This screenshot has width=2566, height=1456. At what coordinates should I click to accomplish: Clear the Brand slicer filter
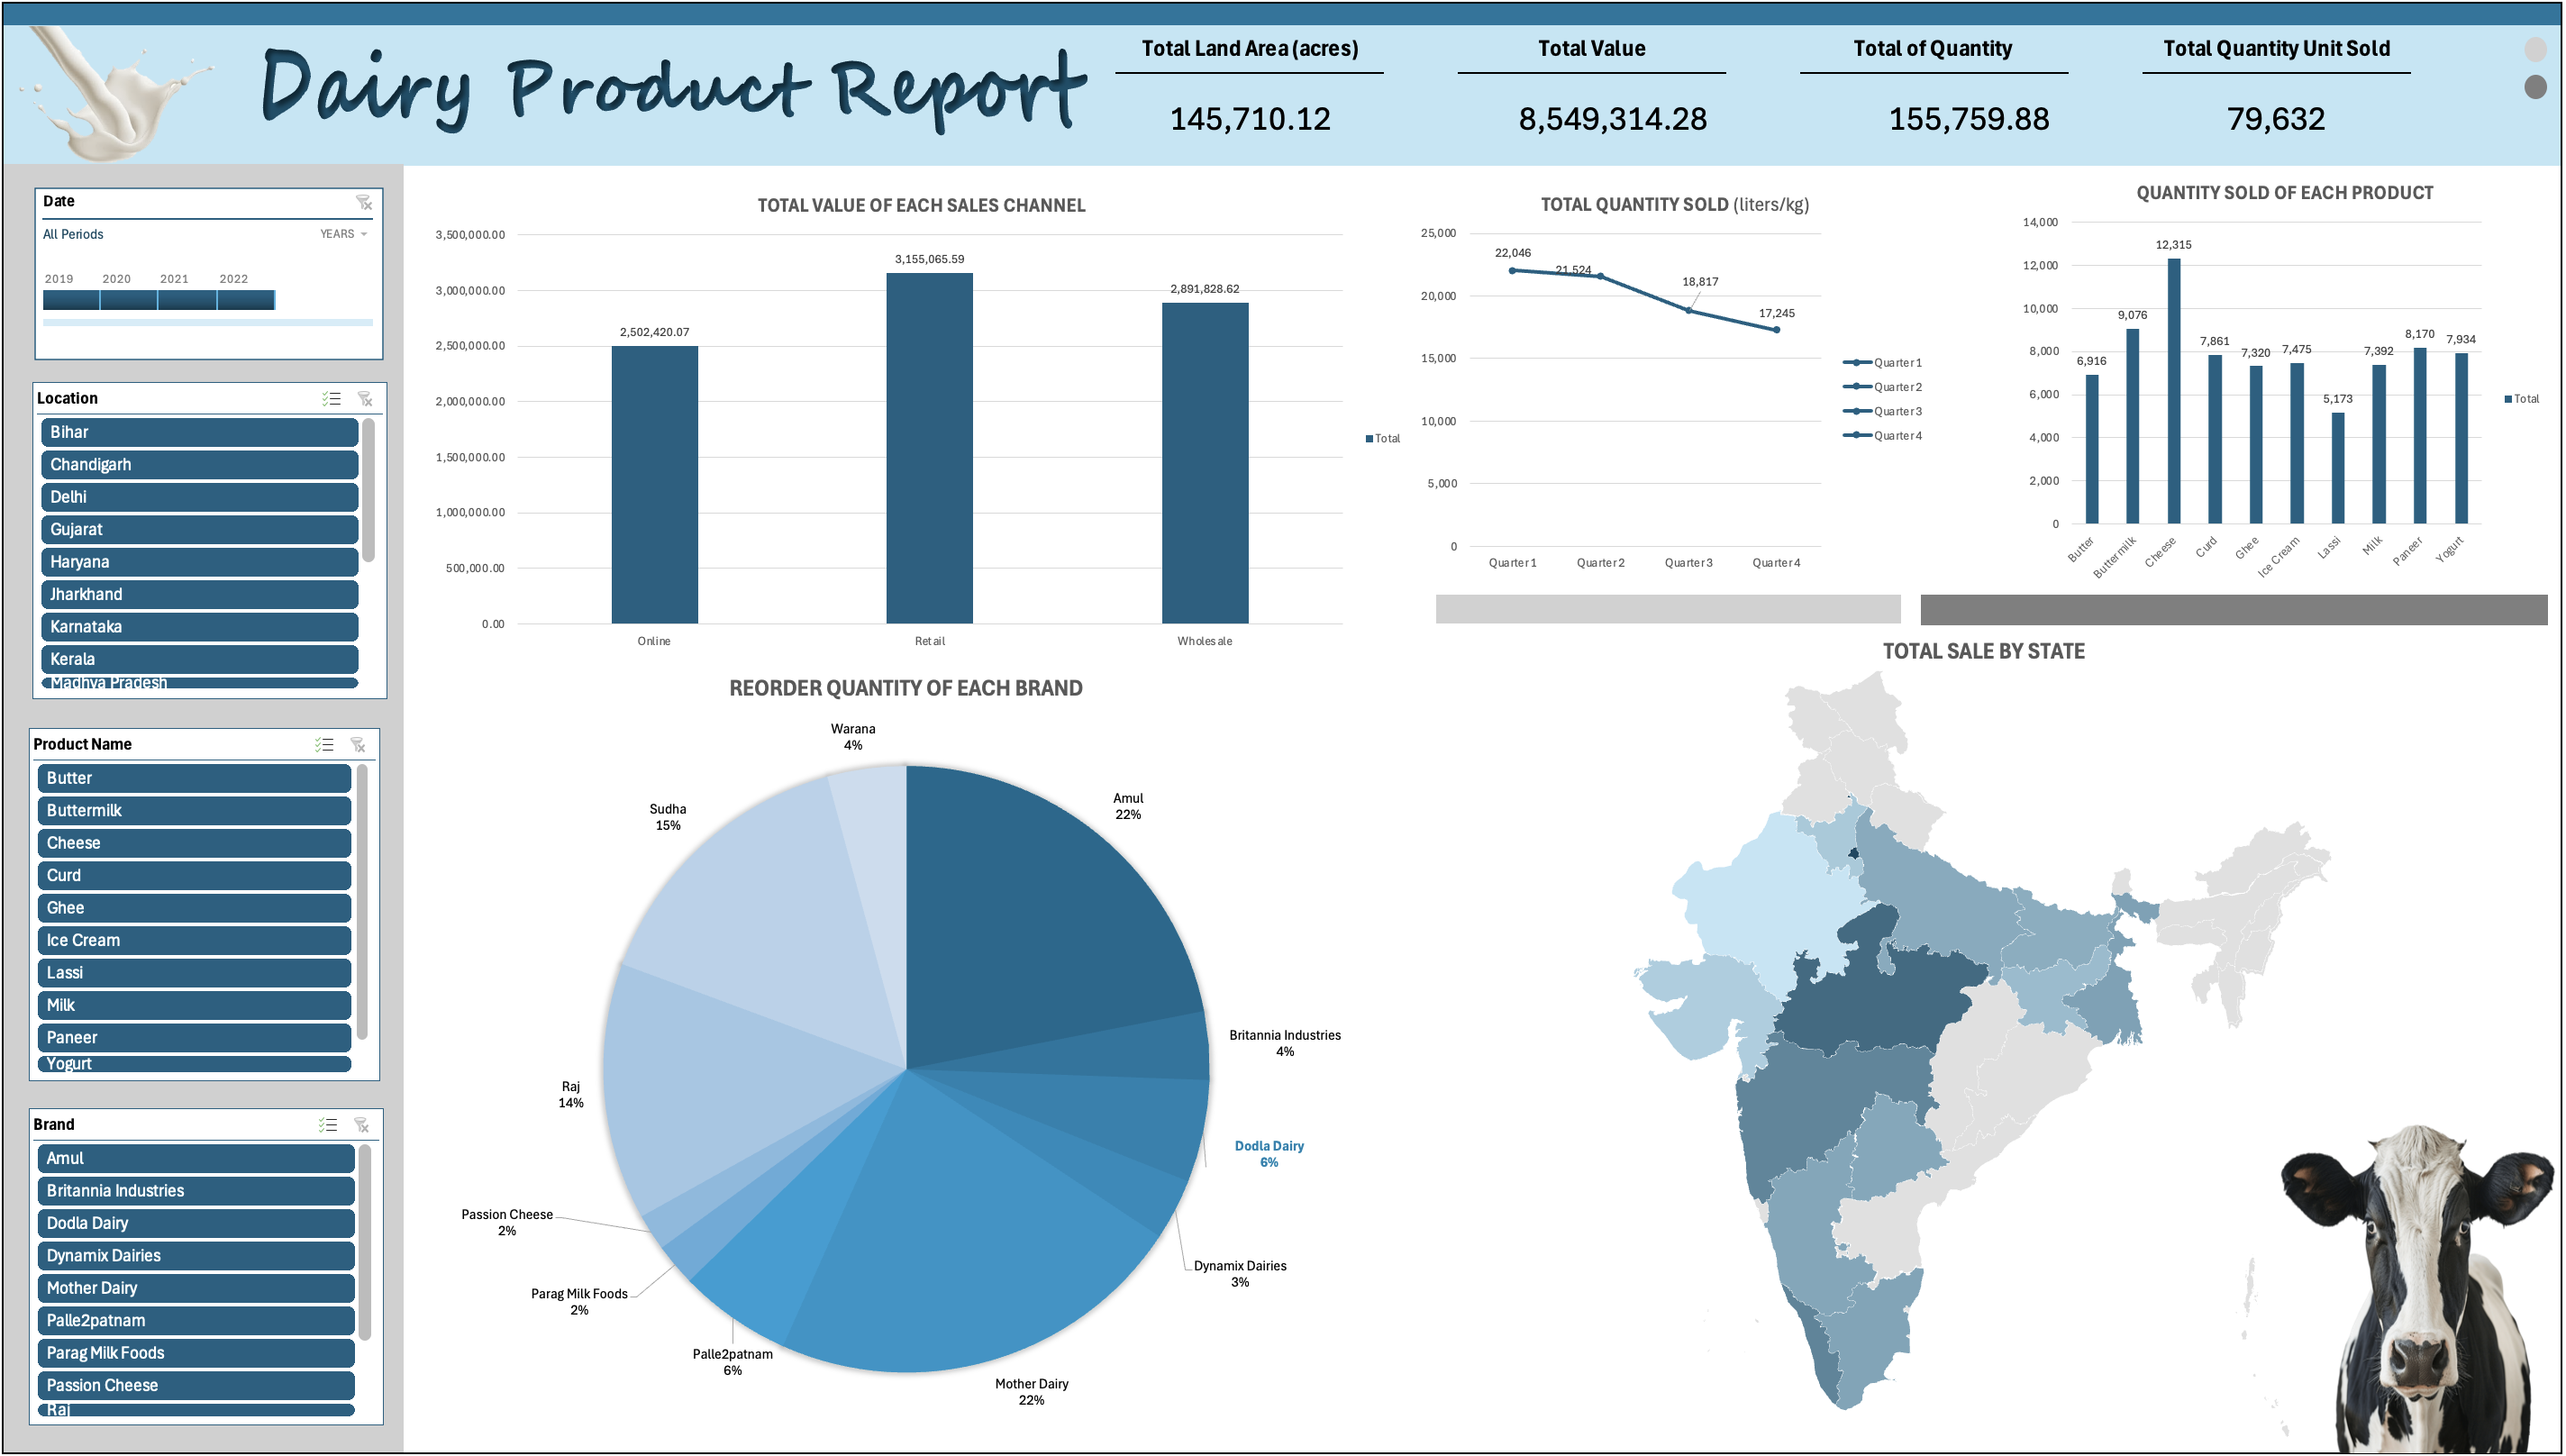point(362,1125)
